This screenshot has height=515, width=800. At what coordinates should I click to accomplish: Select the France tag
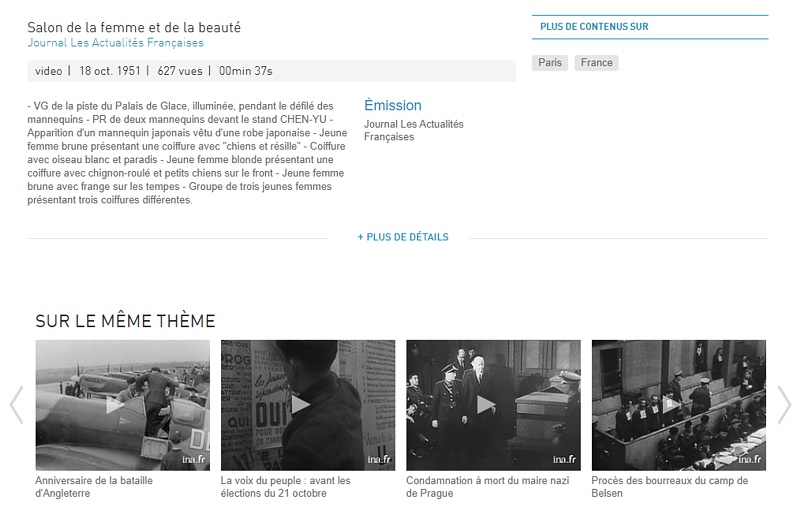[596, 62]
